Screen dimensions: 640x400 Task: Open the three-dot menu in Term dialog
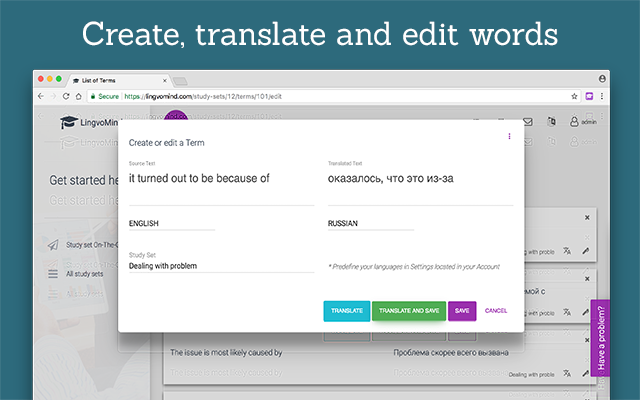[x=509, y=136]
